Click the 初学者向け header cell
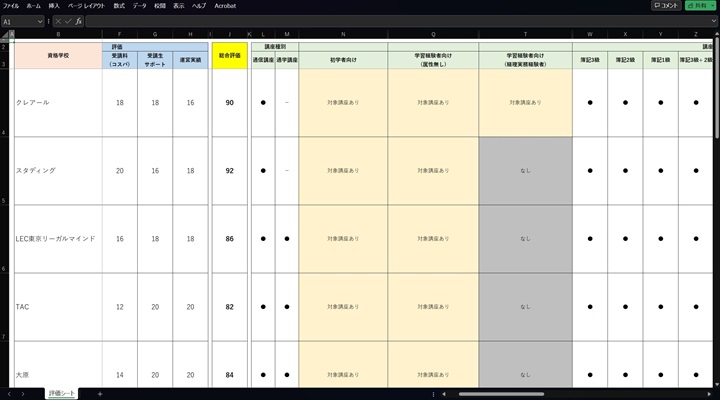Image resolution: width=720 pixels, height=400 pixels. [343, 60]
